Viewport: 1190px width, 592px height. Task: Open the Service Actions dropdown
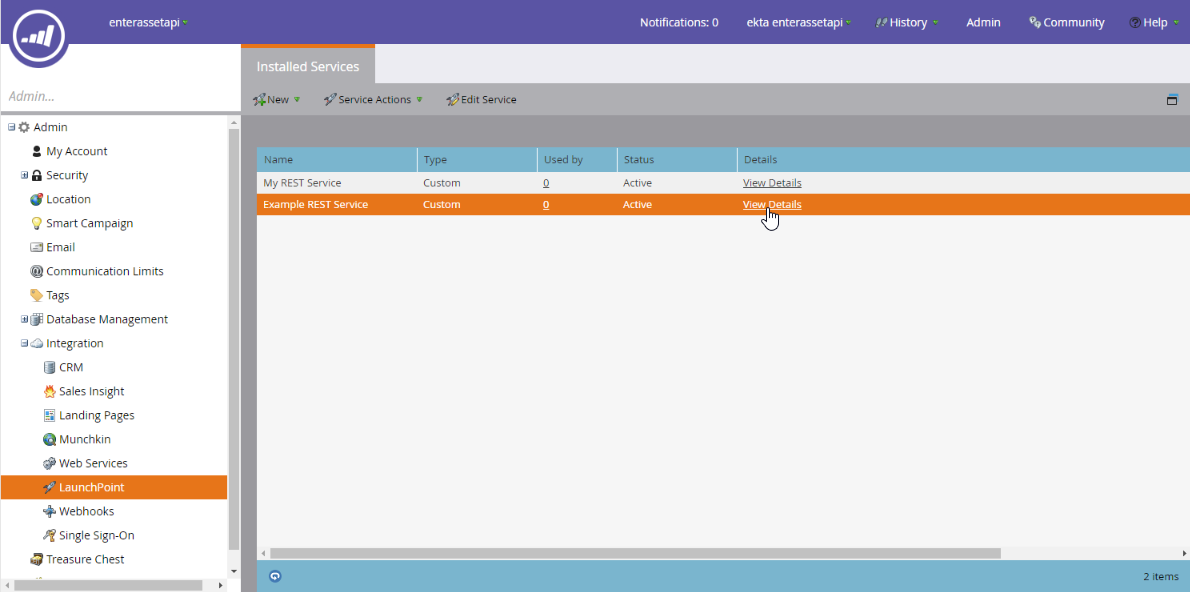[373, 99]
